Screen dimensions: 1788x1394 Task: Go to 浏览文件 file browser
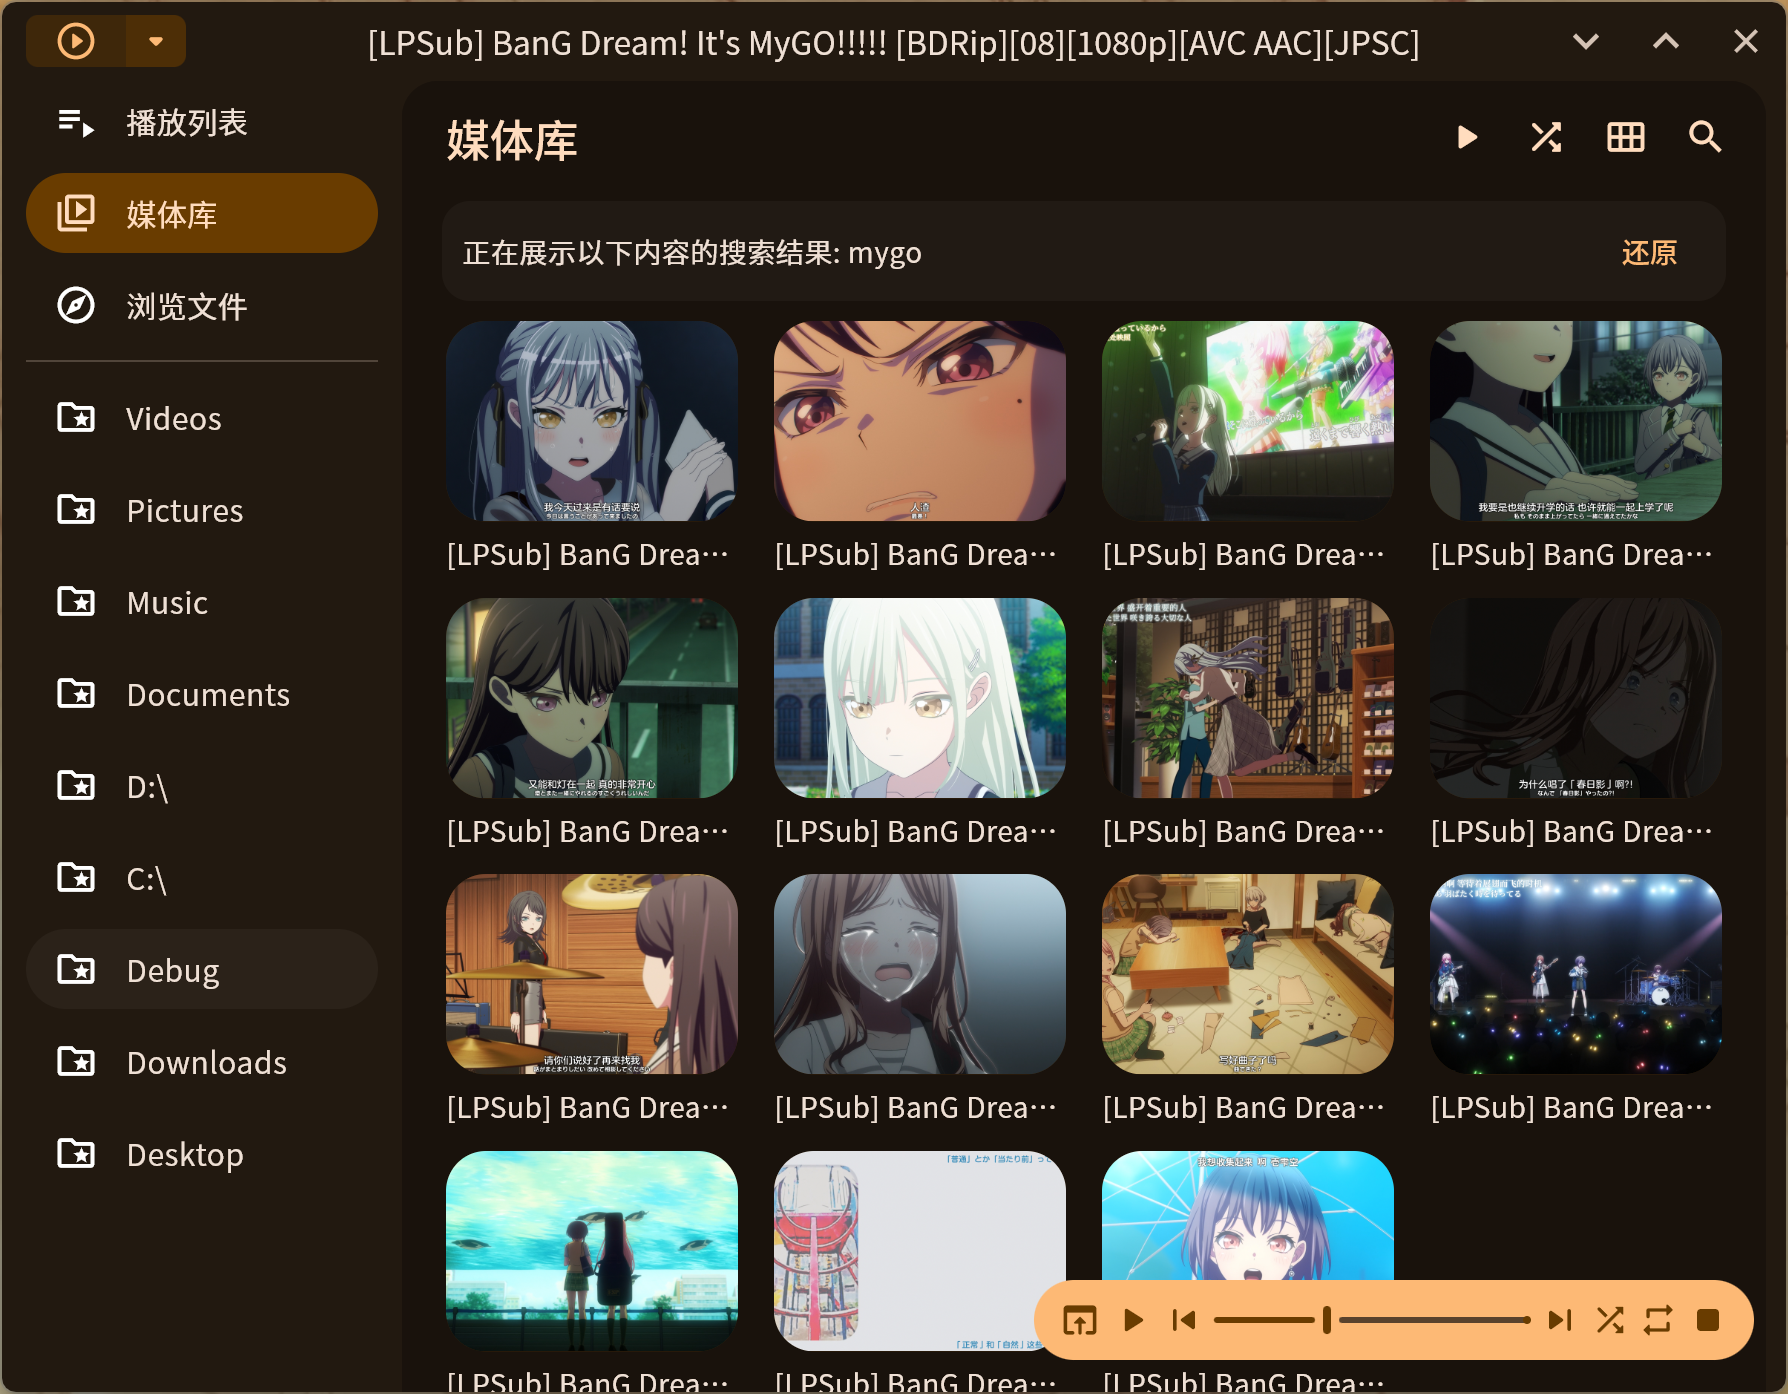point(202,305)
